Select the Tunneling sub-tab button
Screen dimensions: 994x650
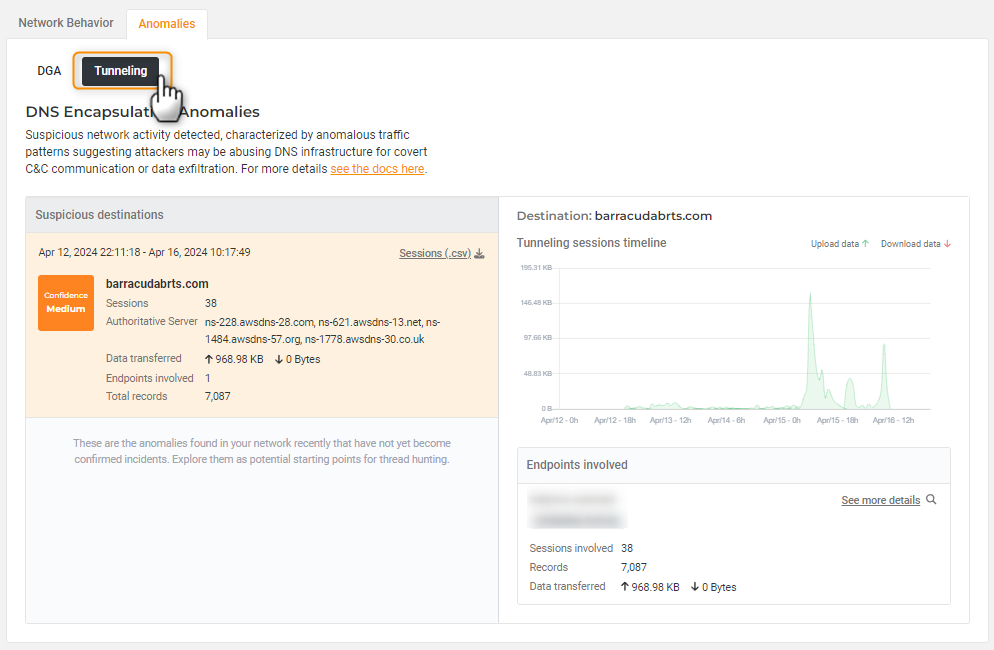121,71
